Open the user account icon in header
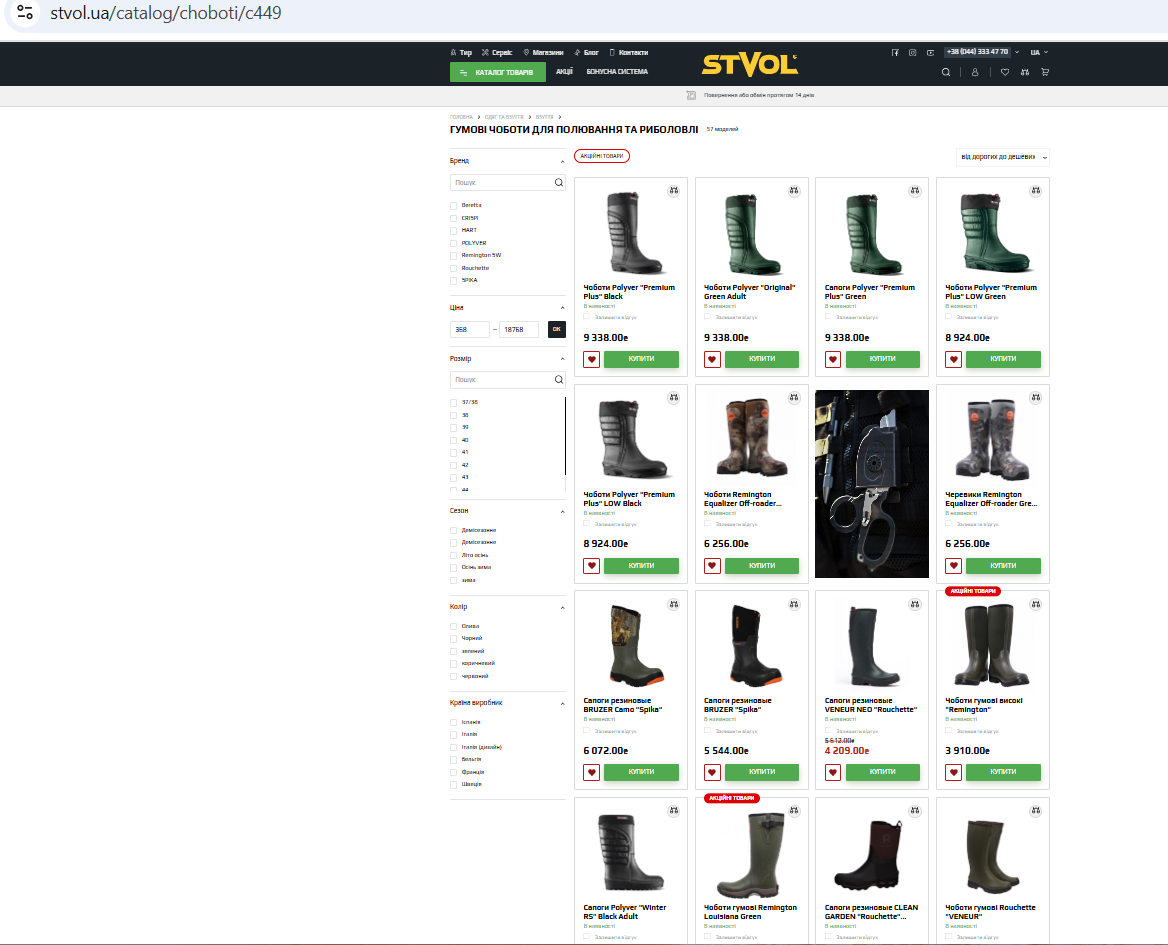 [x=974, y=72]
